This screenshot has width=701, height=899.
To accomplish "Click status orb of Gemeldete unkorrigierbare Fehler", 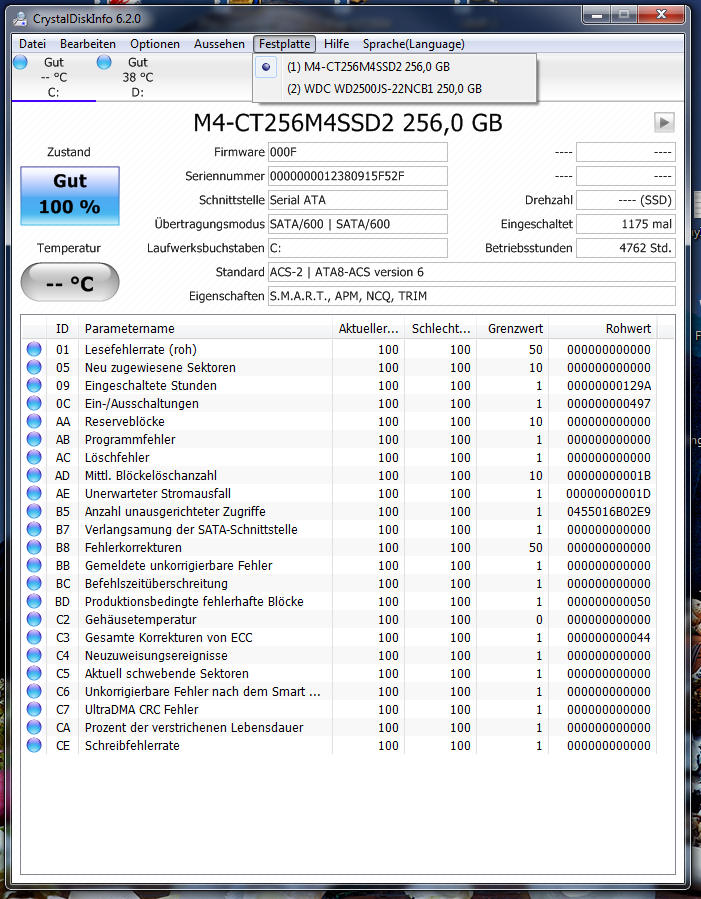I will click(34, 565).
